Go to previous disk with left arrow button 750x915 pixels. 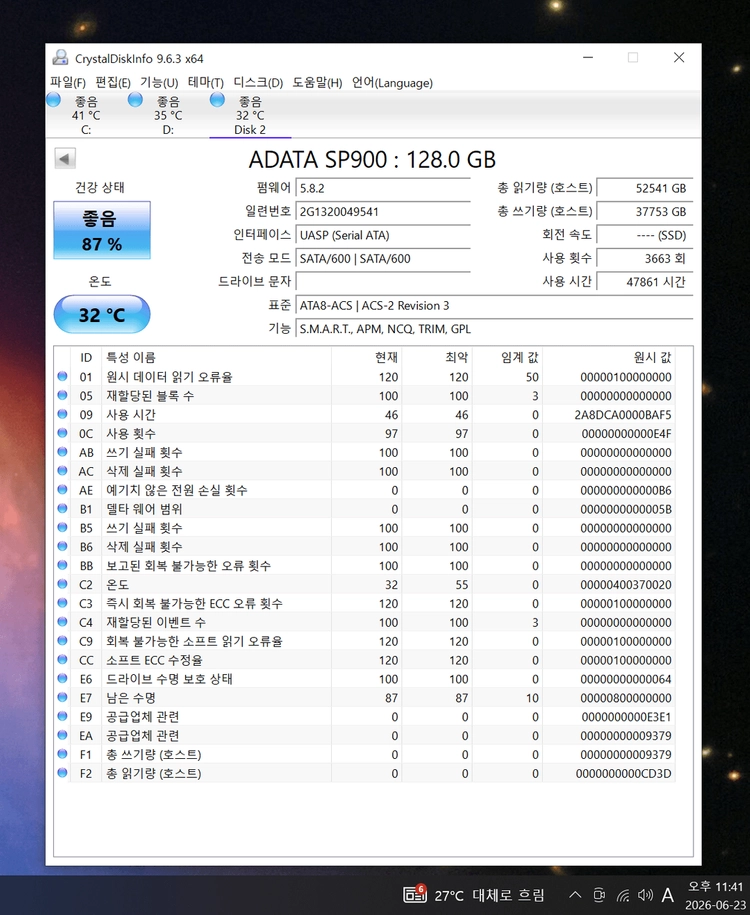(x=65, y=158)
